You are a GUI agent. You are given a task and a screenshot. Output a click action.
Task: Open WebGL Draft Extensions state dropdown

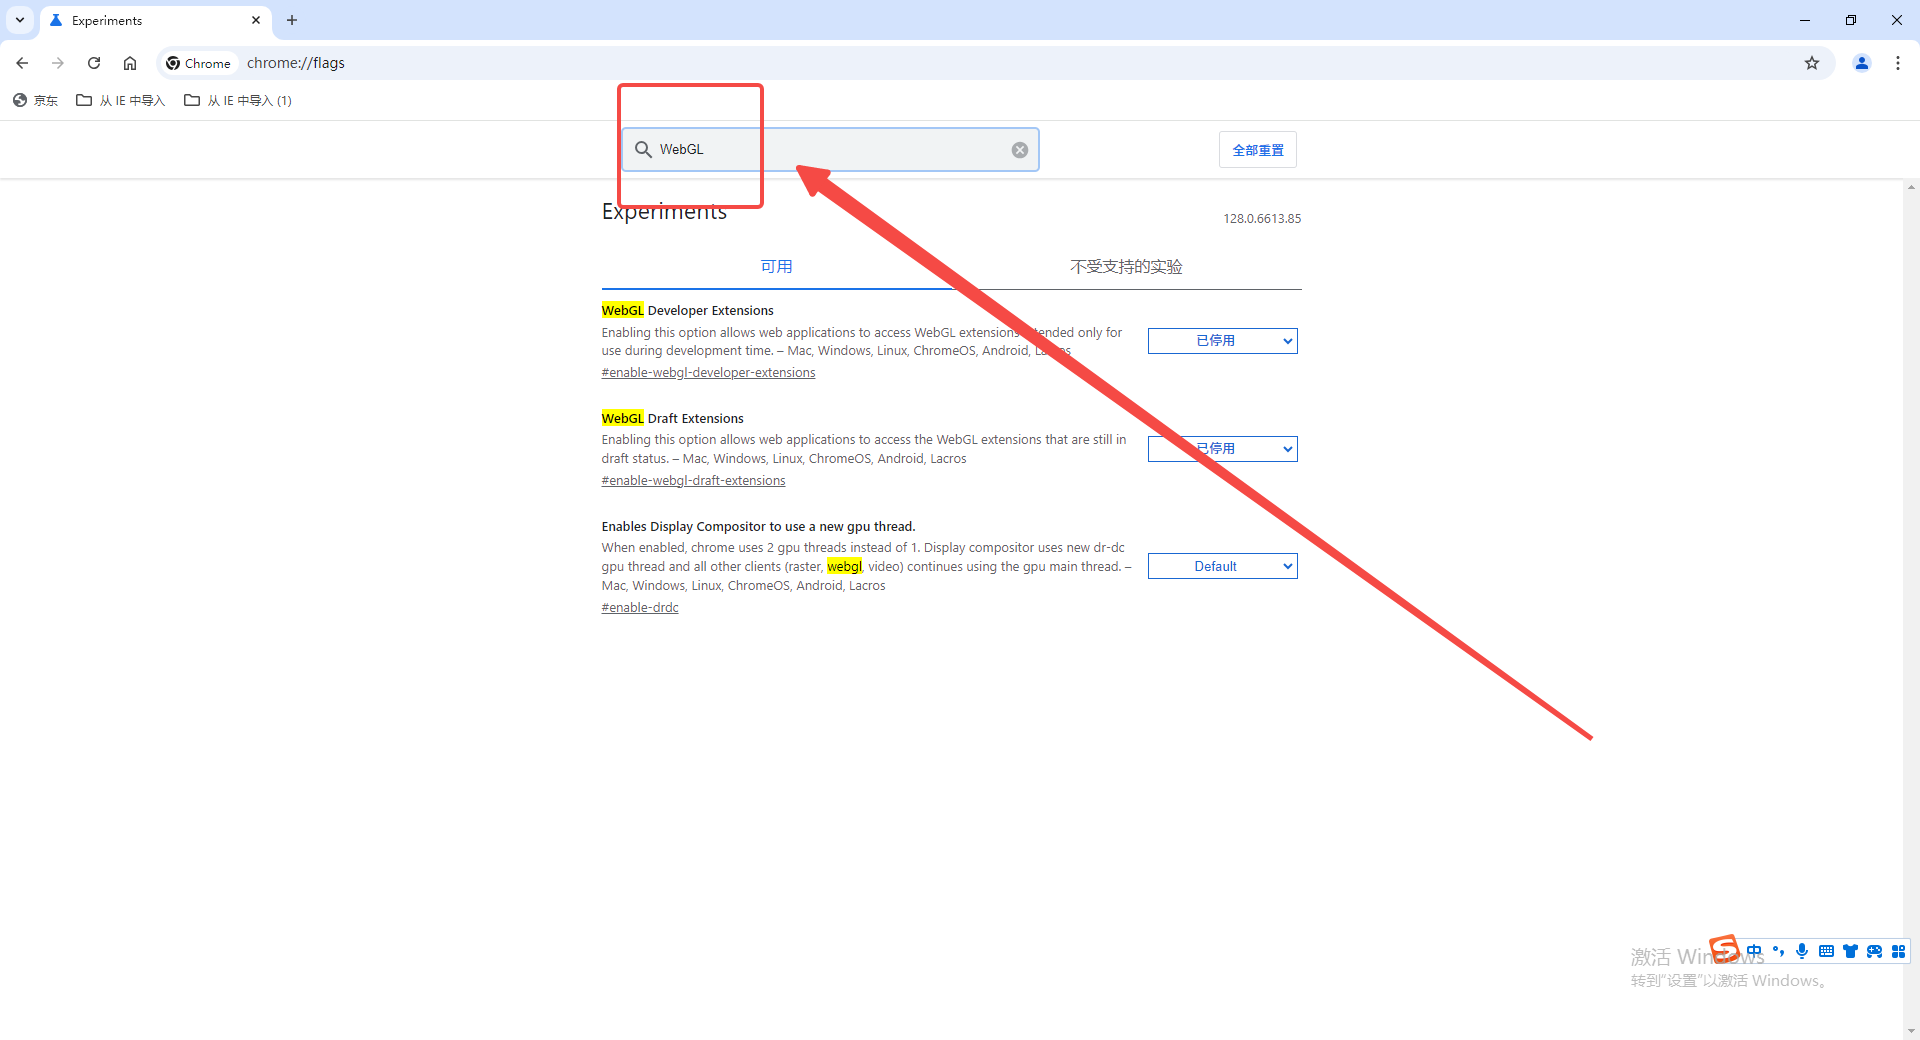click(1222, 449)
